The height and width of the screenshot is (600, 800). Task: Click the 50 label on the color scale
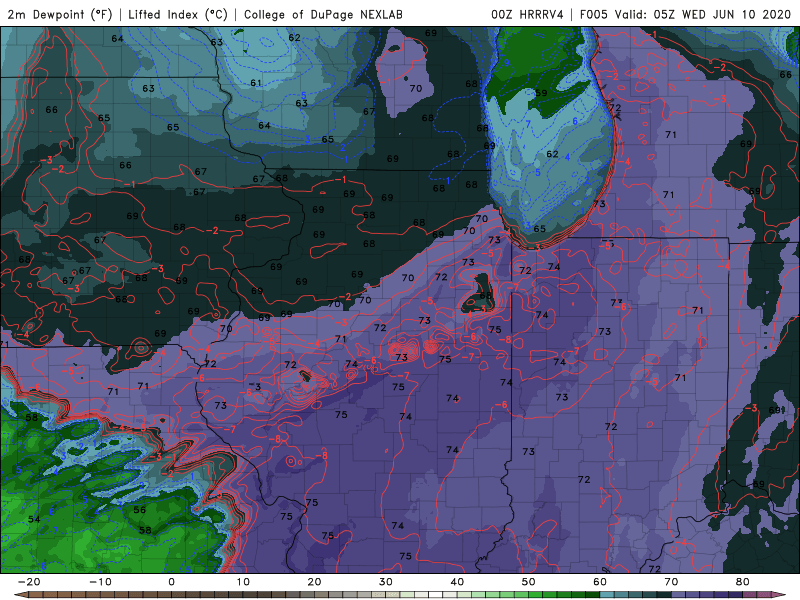(529, 582)
